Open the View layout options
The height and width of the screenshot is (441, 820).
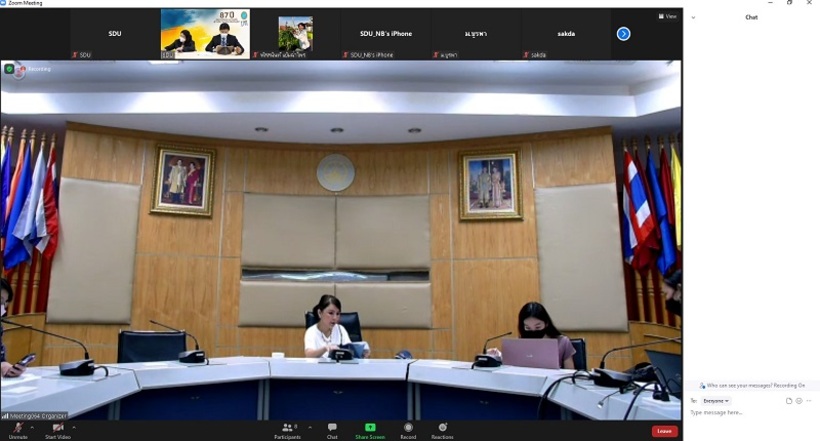pos(667,16)
